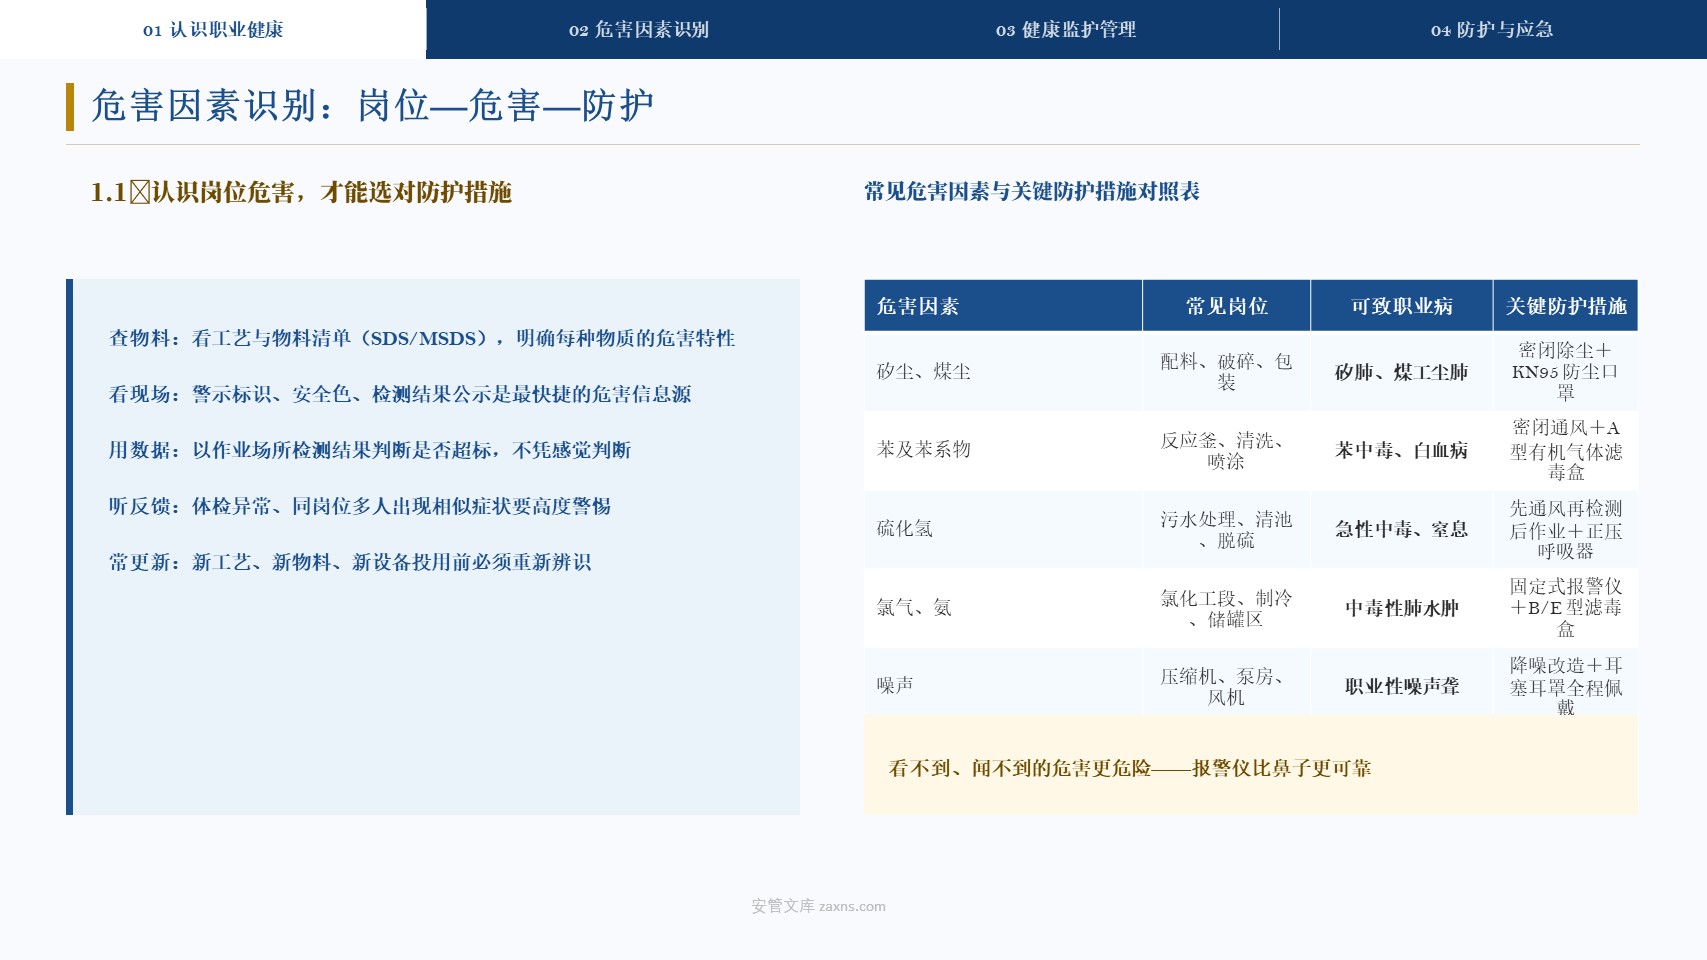This screenshot has width=1707, height=960.
Task: Select the 反应釜、清洗、喷涂 cell
Action: (x=1226, y=450)
